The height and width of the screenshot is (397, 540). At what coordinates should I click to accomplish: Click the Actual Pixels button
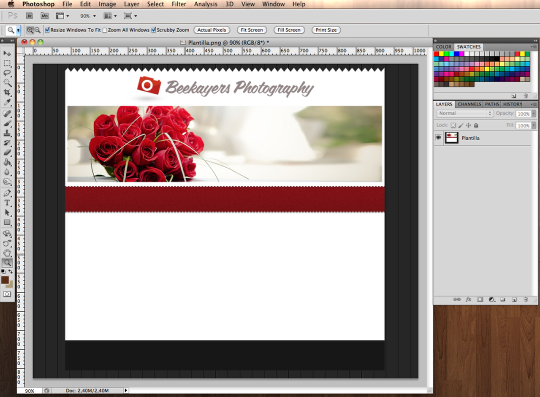[x=212, y=30]
